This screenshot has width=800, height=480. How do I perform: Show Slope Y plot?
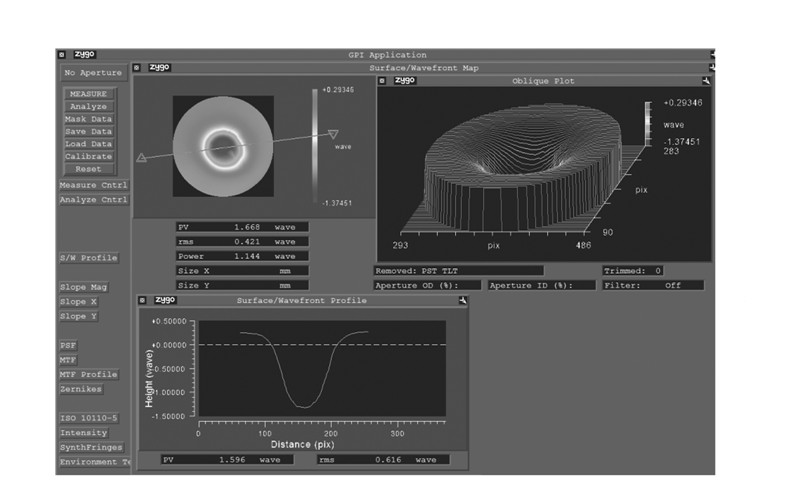click(x=79, y=316)
